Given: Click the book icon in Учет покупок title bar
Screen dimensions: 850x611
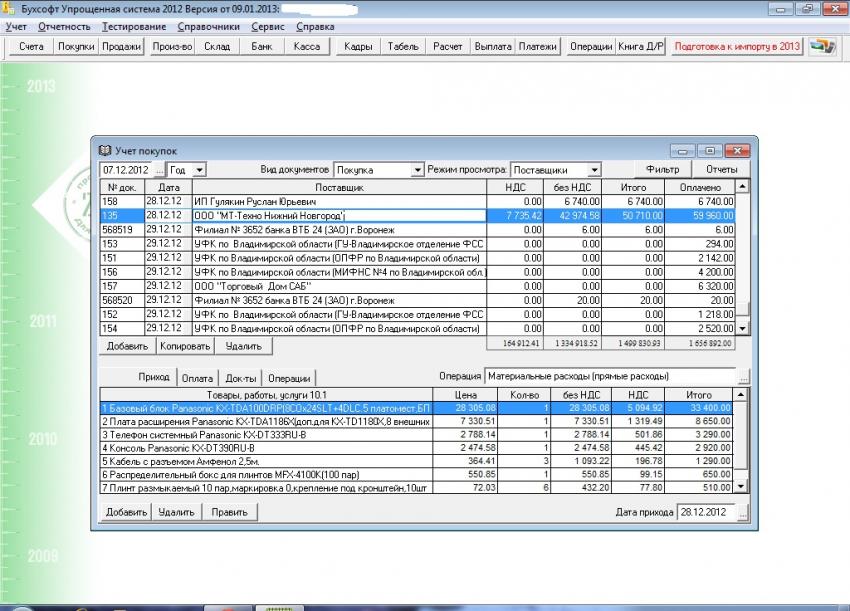Looking at the screenshot, I should [106, 150].
